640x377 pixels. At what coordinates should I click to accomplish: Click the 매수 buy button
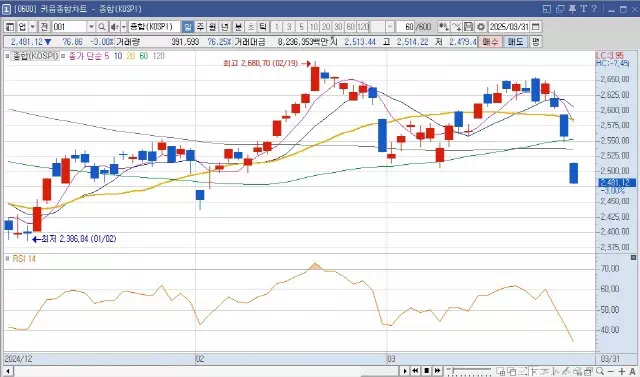coord(490,42)
